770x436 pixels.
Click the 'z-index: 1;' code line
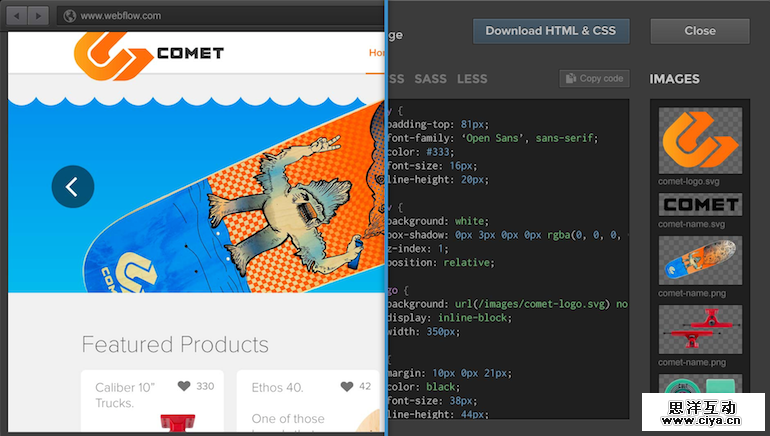pos(418,249)
